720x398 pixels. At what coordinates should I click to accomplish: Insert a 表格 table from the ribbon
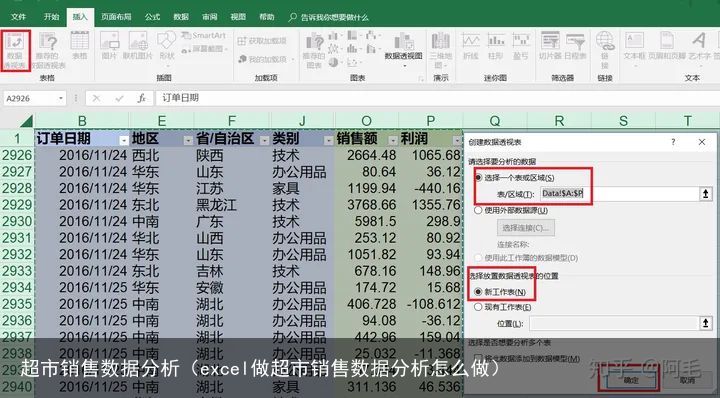tap(79, 46)
